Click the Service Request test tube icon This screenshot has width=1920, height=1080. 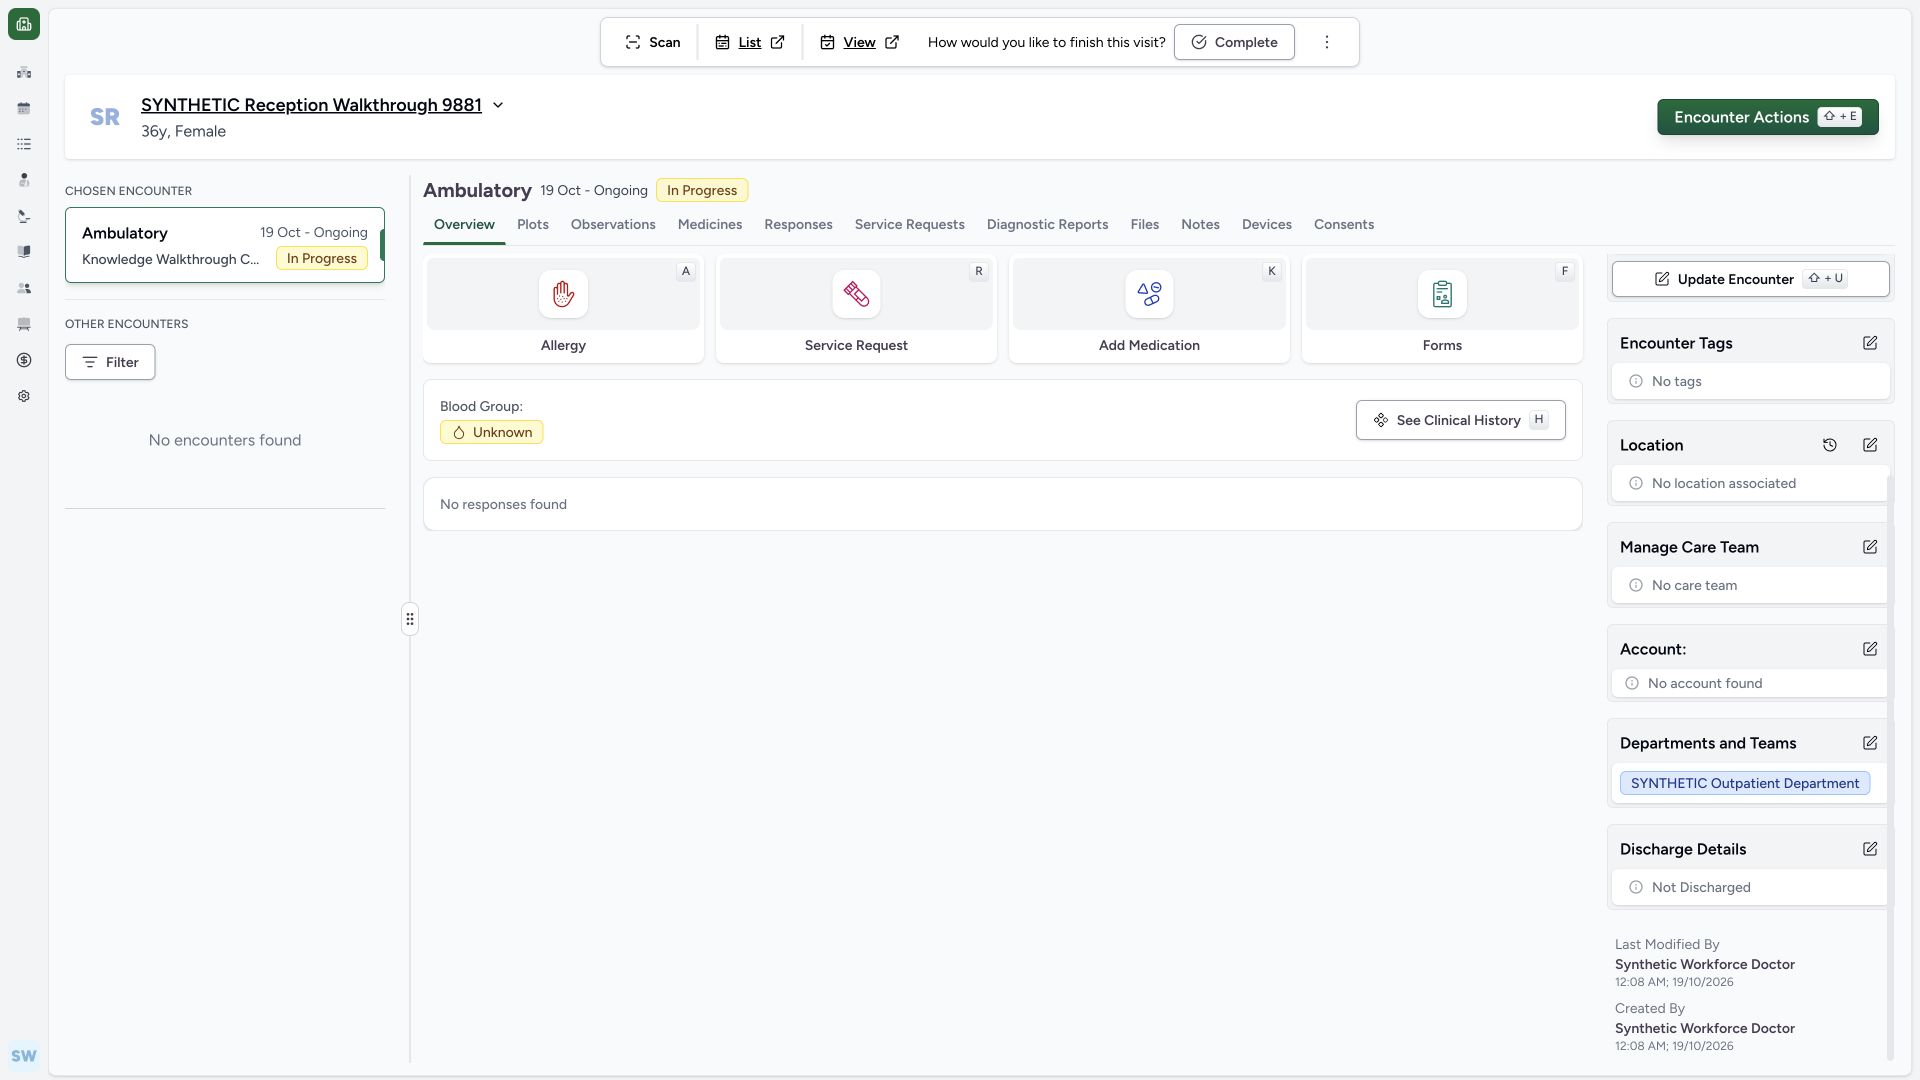[x=856, y=294]
